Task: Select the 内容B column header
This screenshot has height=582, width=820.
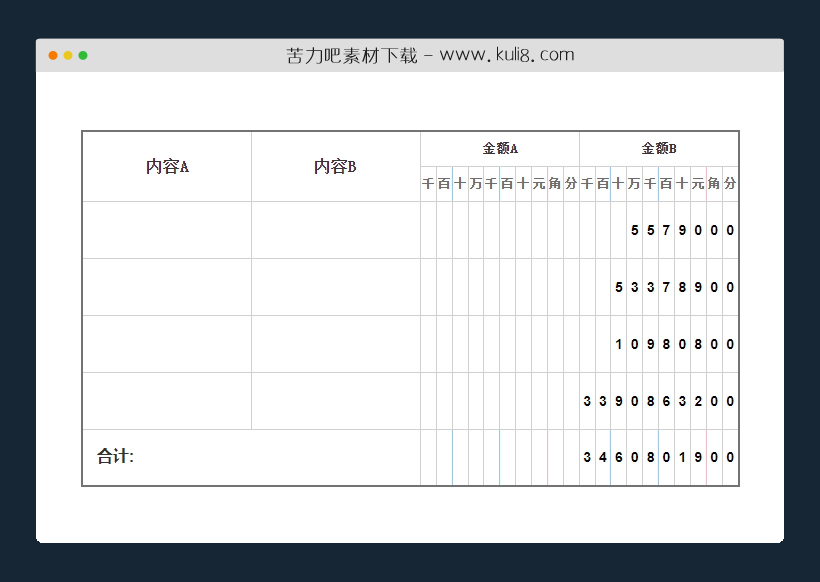Action: pyautogui.click(x=334, y=167)
